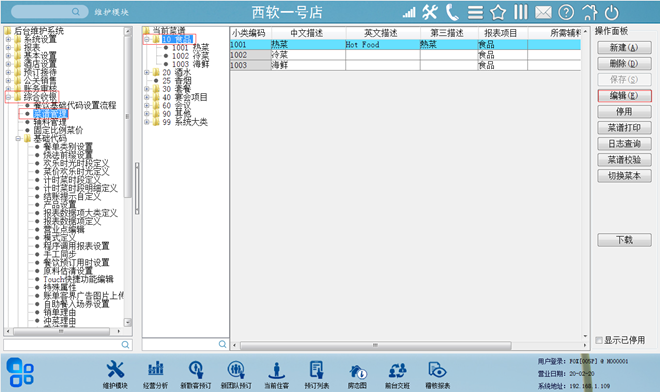Click the signal strength icon in header
Screen dimensions: 660x392
pos(409,13)
